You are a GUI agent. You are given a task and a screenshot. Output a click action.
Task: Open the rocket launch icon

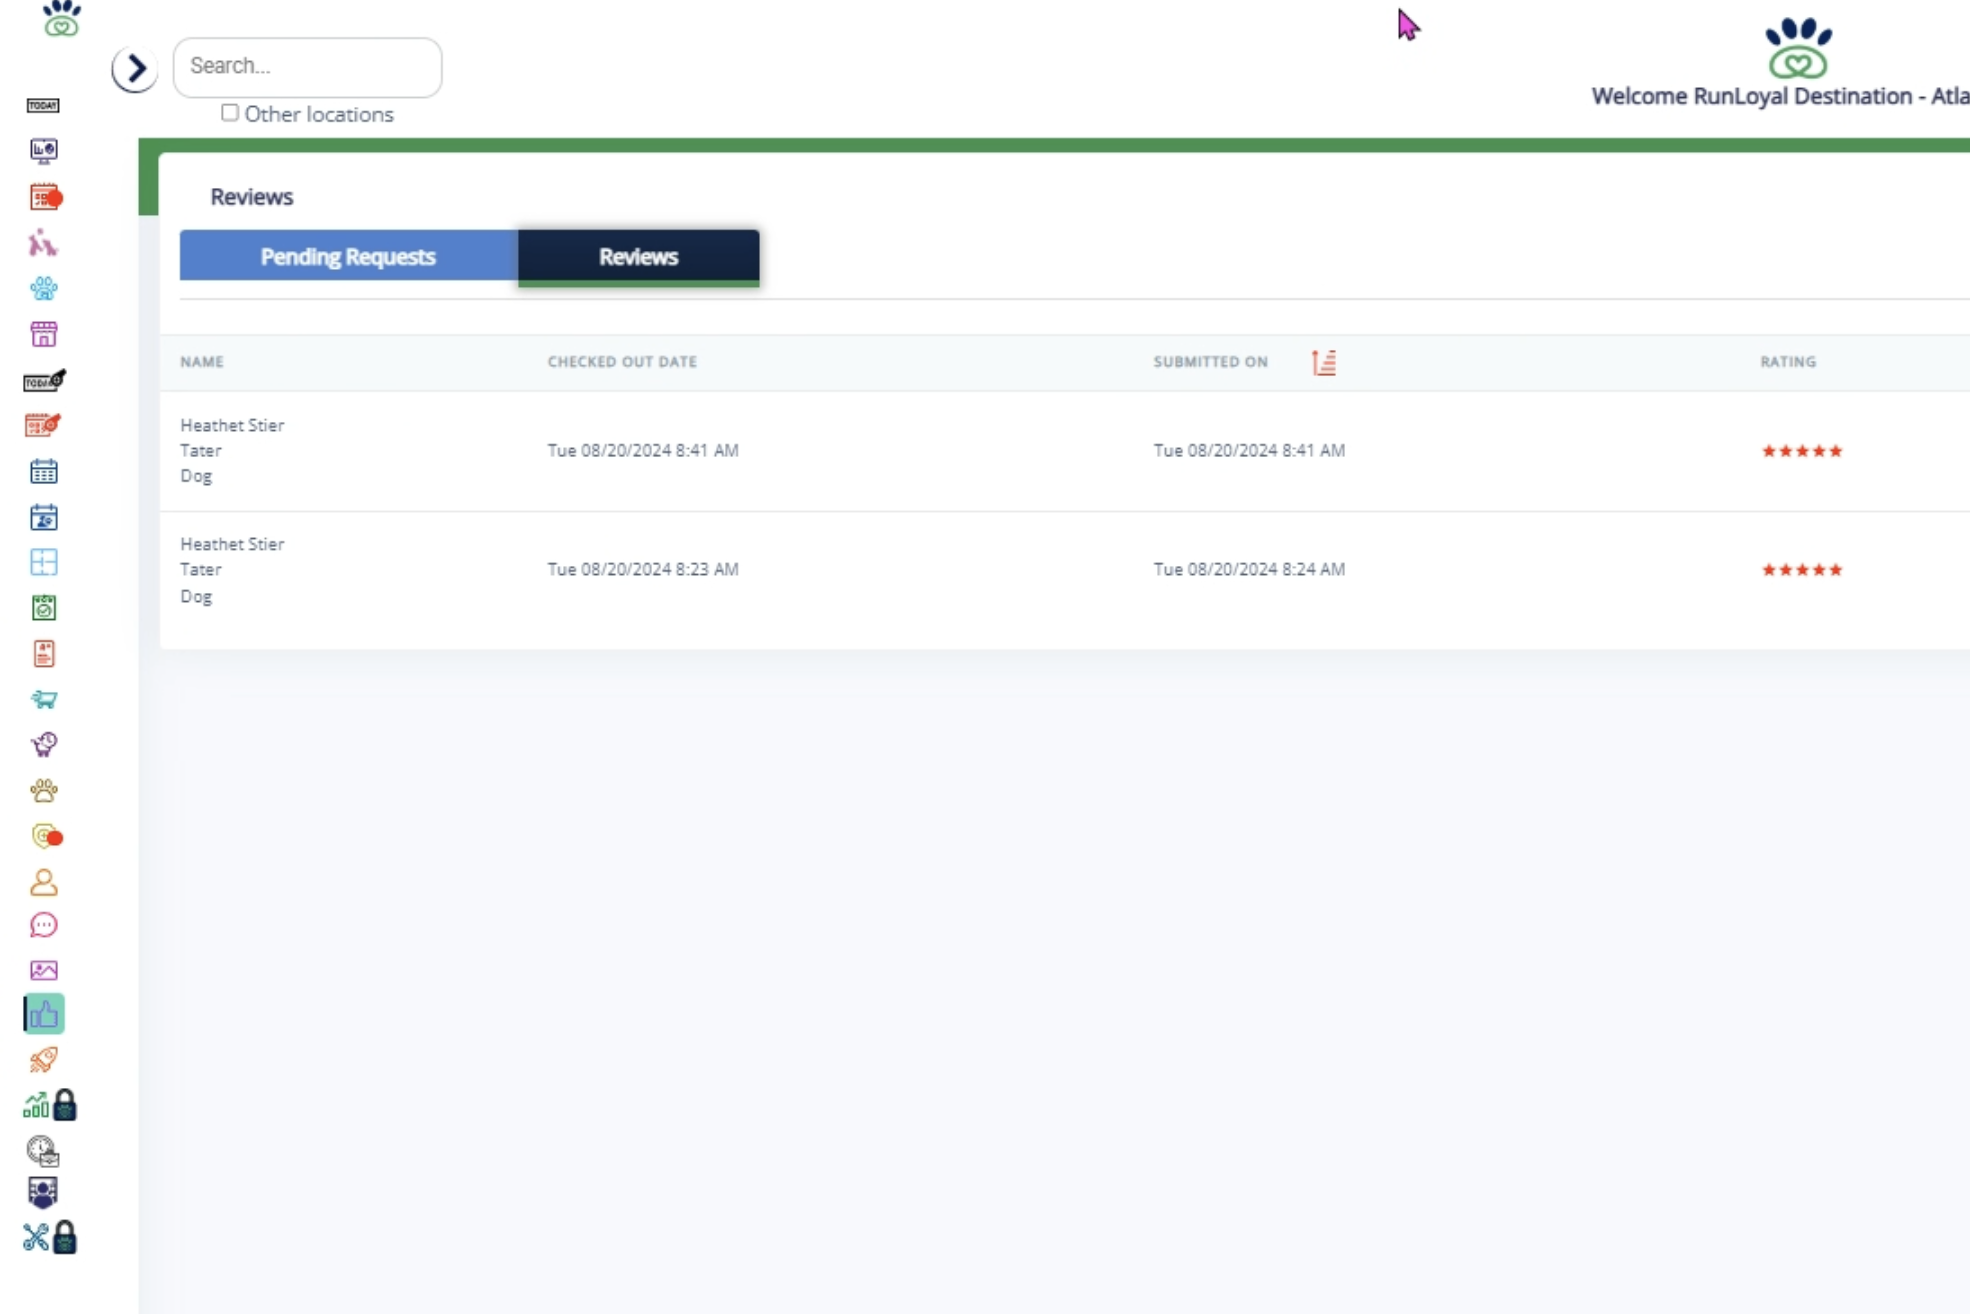click(x=43, y=1059)
